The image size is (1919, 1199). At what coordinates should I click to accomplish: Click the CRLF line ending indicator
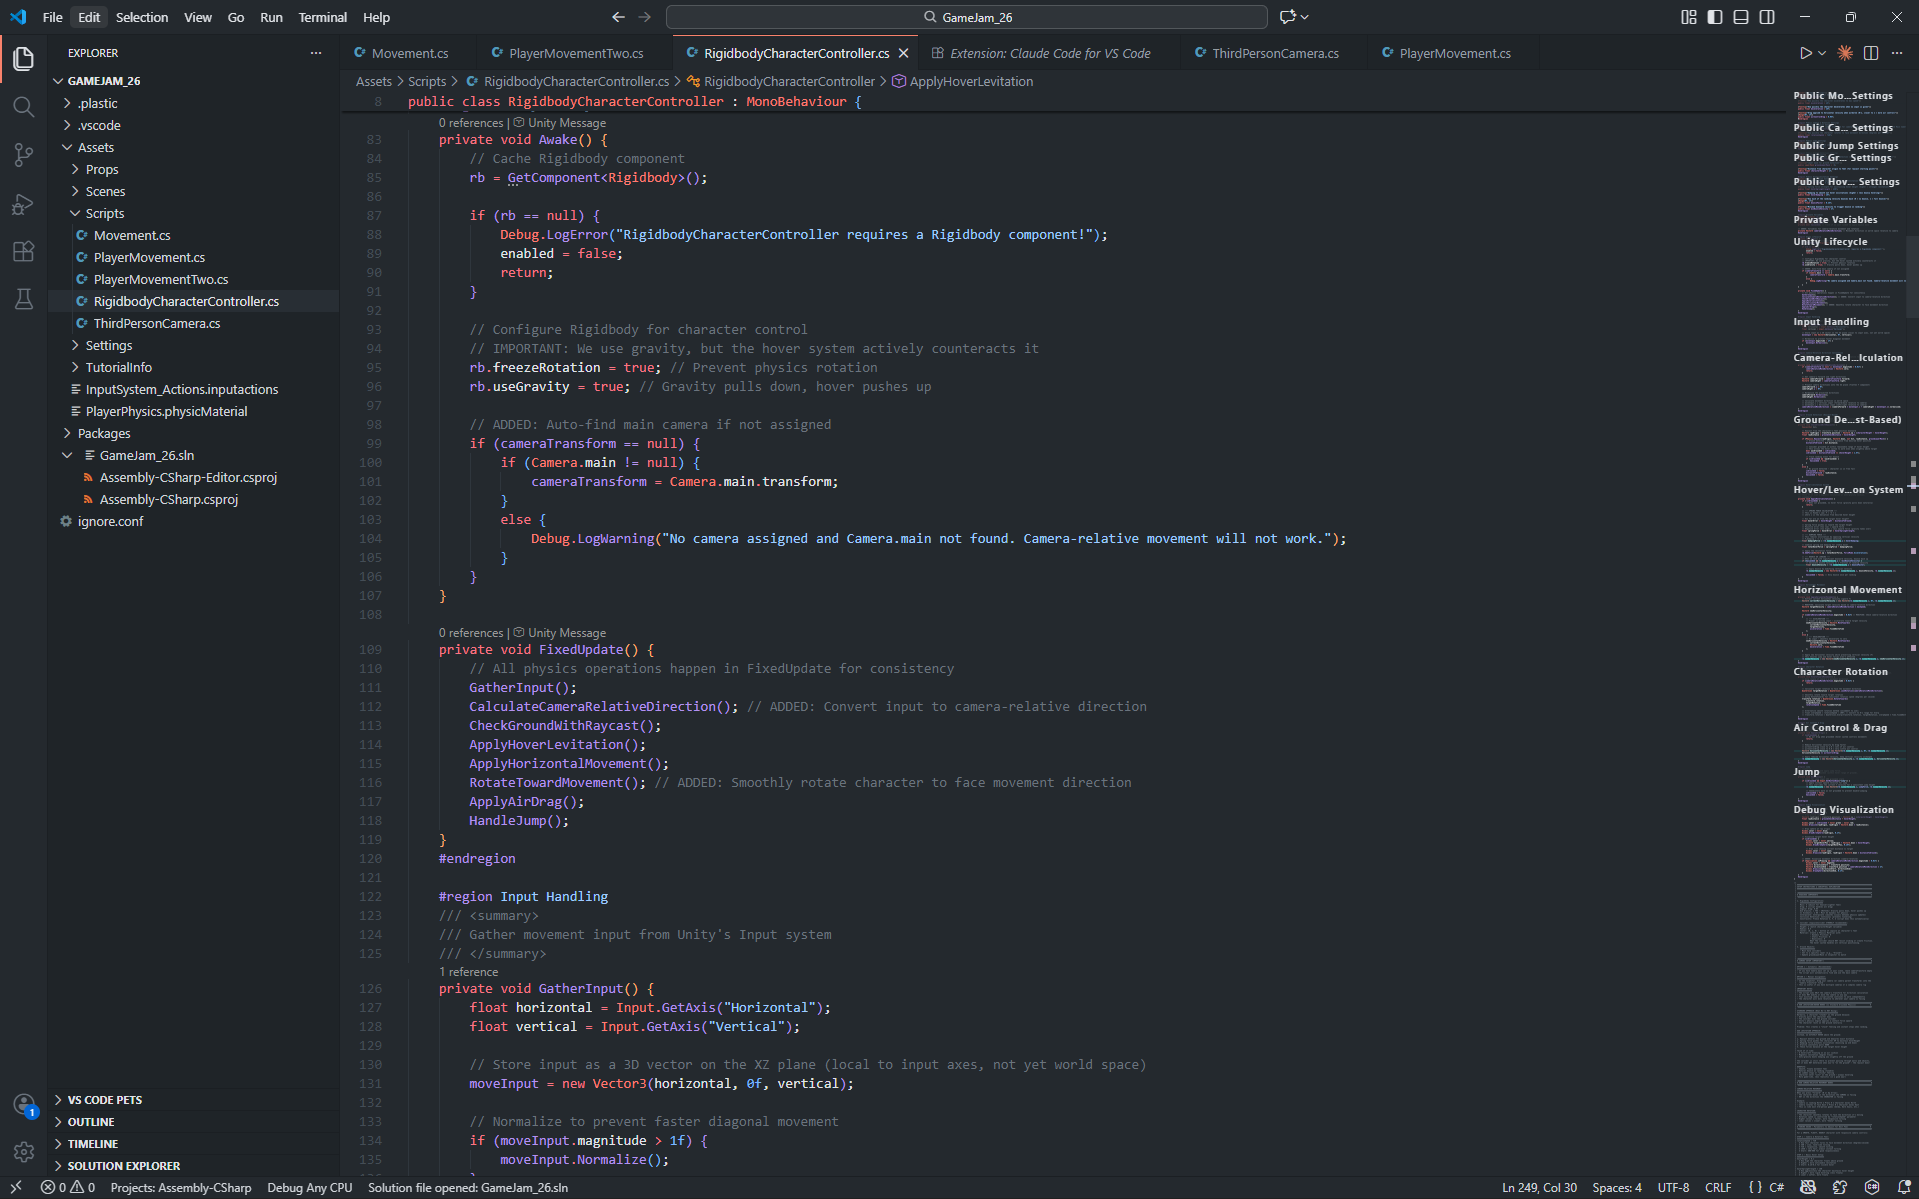pos(1718,1188)
